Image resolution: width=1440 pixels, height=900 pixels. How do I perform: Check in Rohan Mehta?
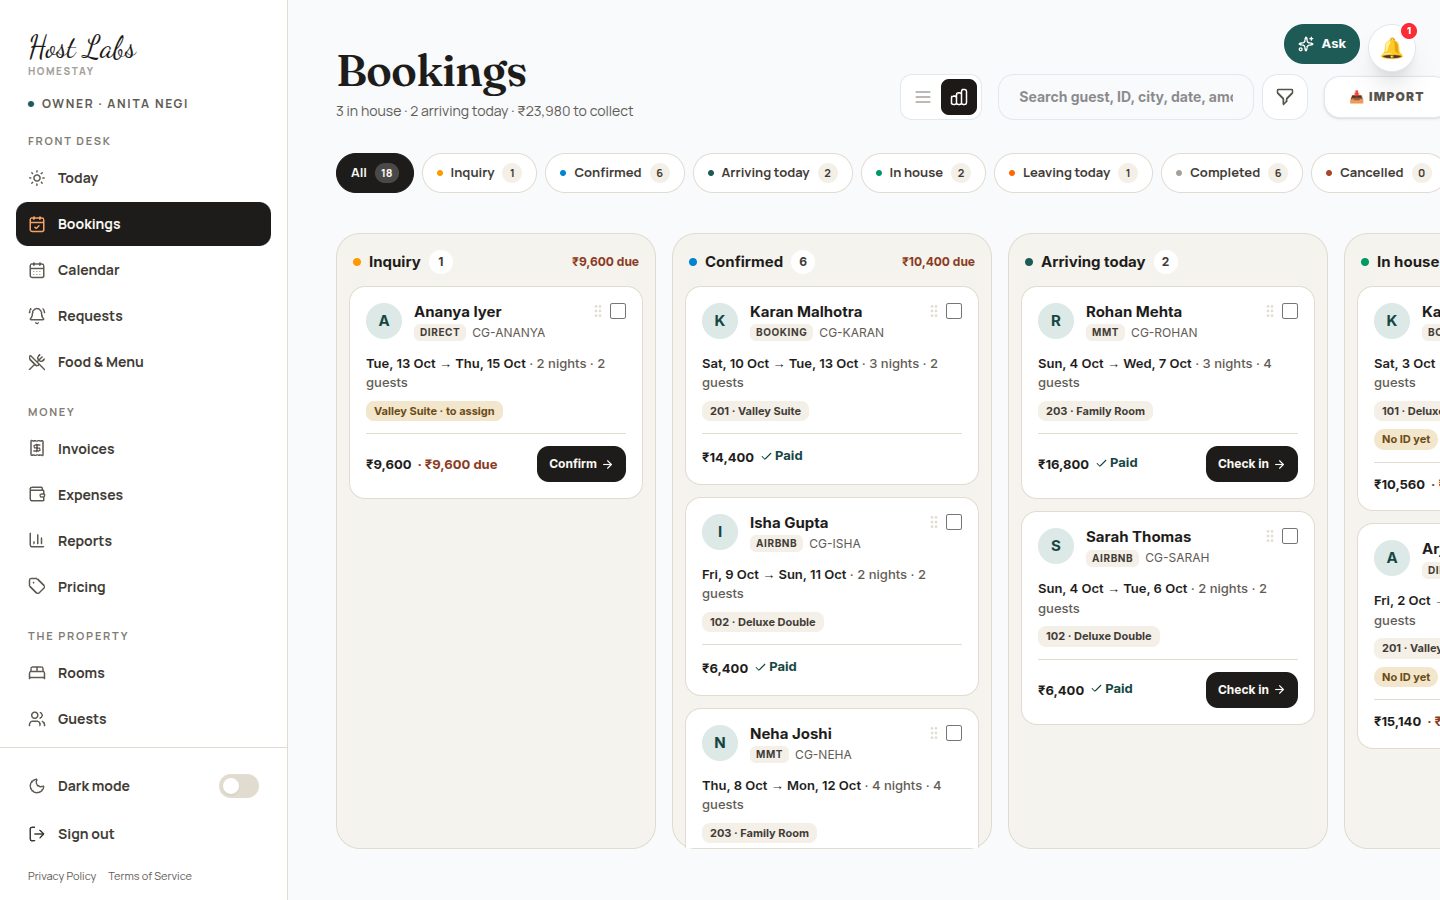pyautogui.click(x=1251, y=464)
